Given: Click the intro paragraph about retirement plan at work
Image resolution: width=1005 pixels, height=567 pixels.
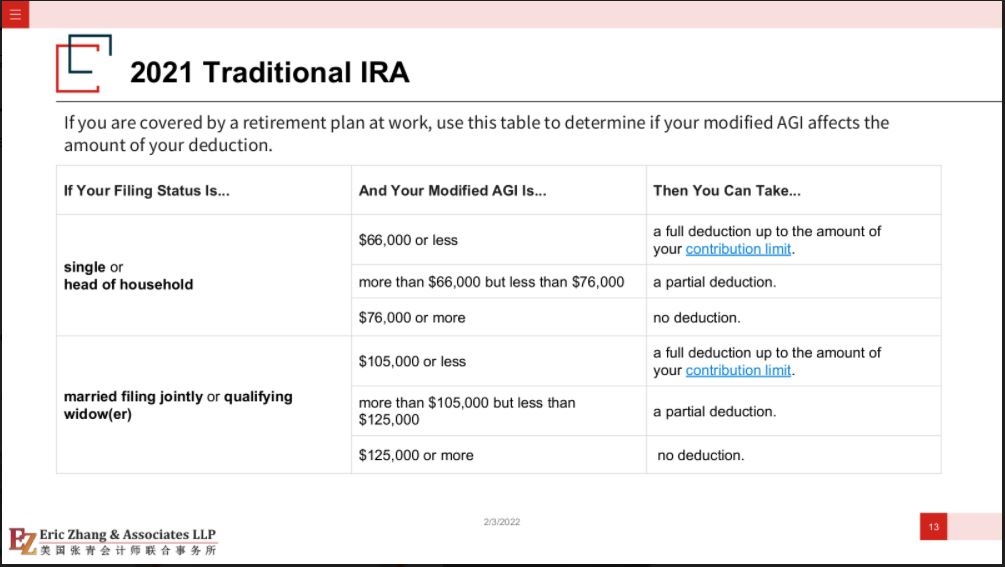Looking at the screenshot, I should (476, 133).
